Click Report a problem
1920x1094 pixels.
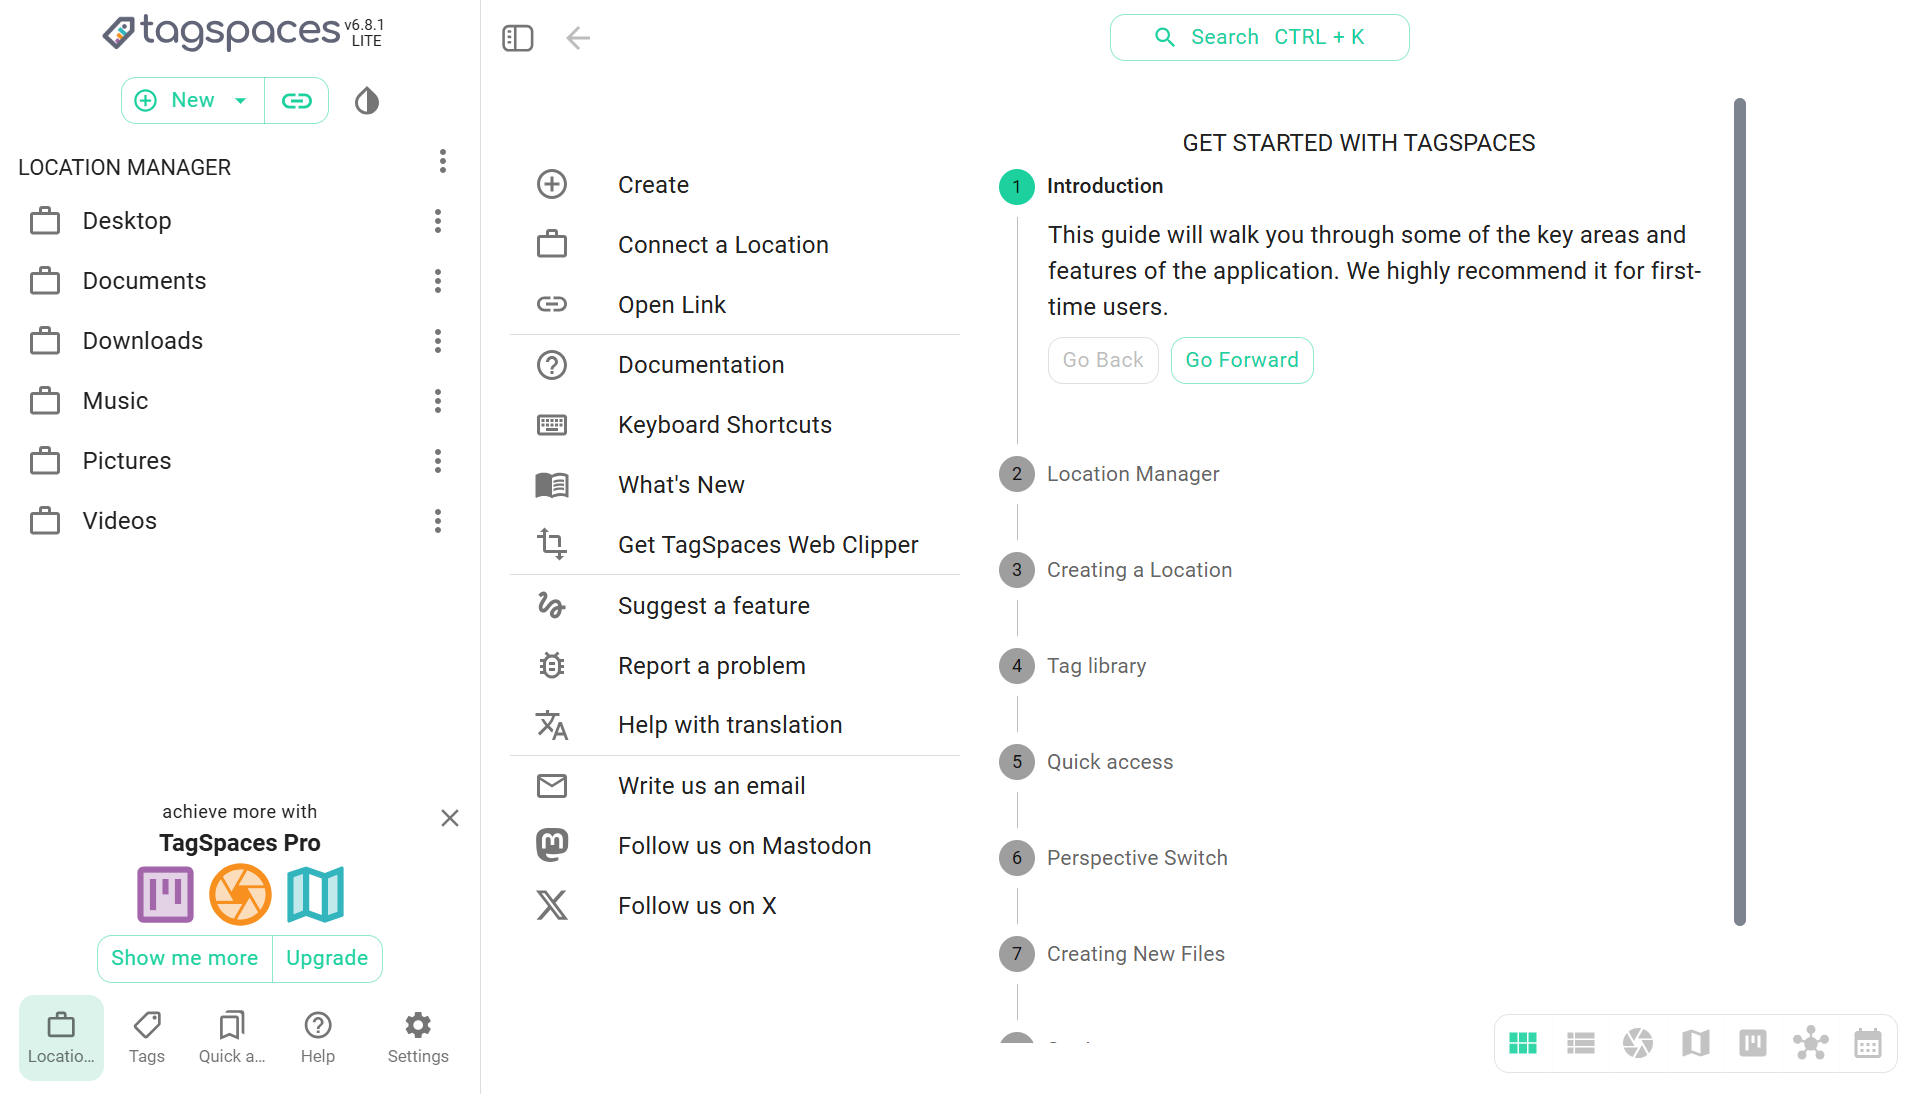pos(735,666)
